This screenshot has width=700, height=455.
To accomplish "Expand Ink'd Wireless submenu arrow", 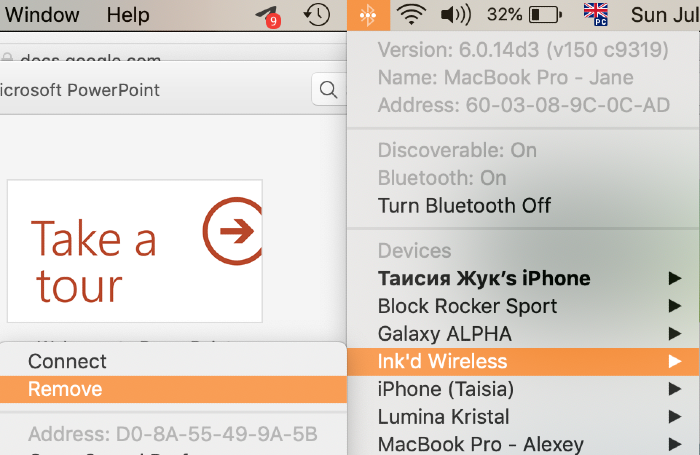I will pyautogui.click(x=675, y=361).
